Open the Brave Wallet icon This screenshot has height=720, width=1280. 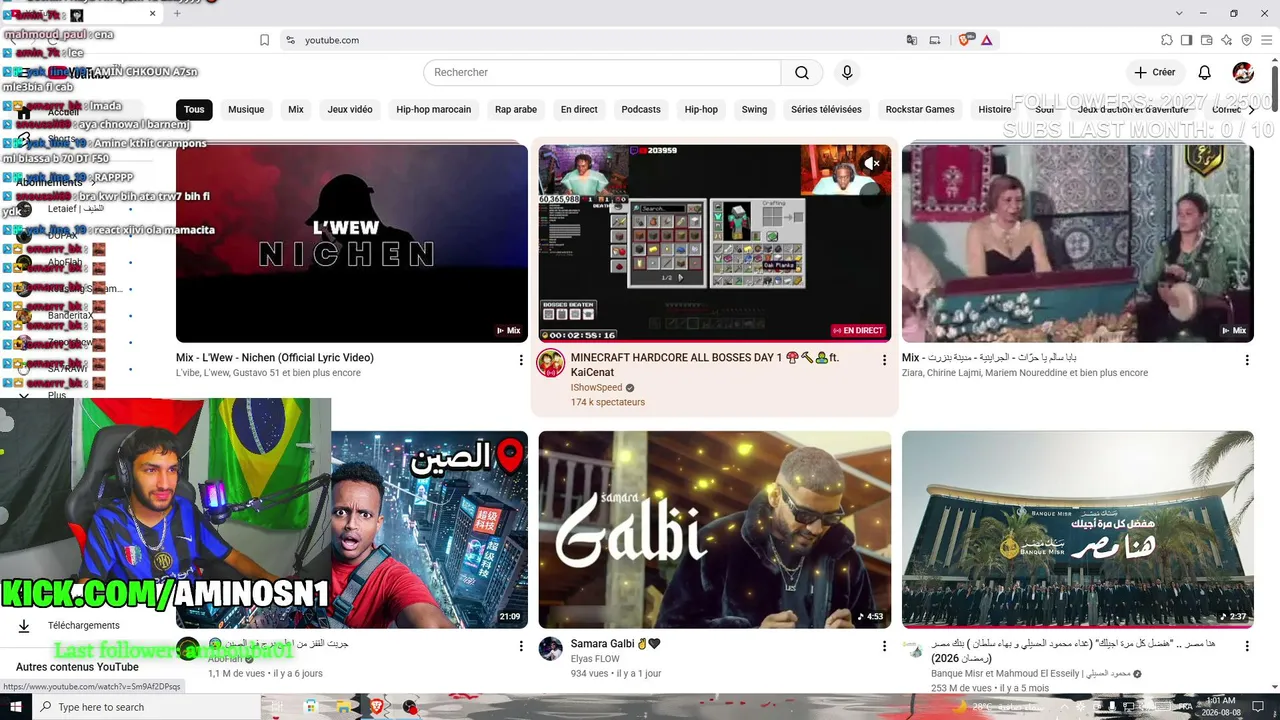pyautogui.click(x=1207, y=40)
